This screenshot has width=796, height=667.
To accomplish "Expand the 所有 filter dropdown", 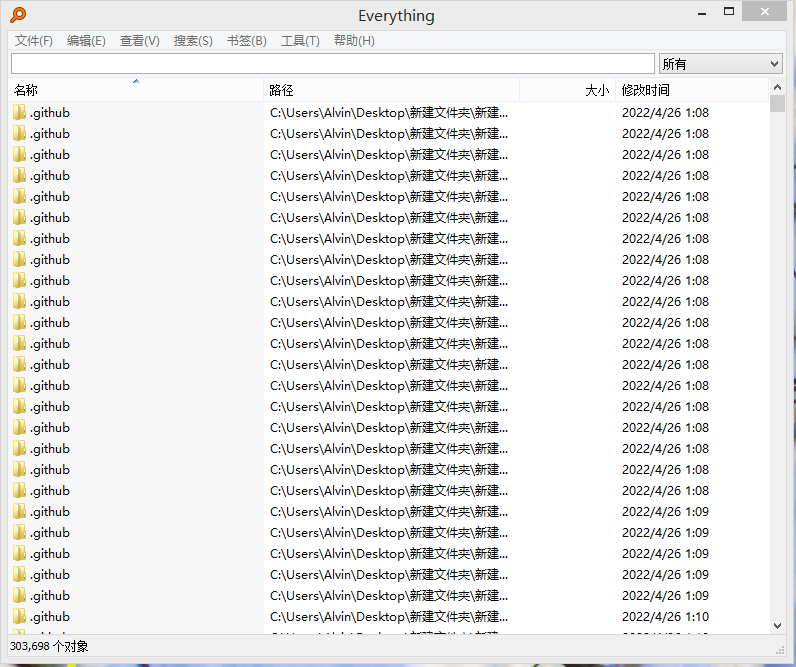I will click(x=720, y=64).
